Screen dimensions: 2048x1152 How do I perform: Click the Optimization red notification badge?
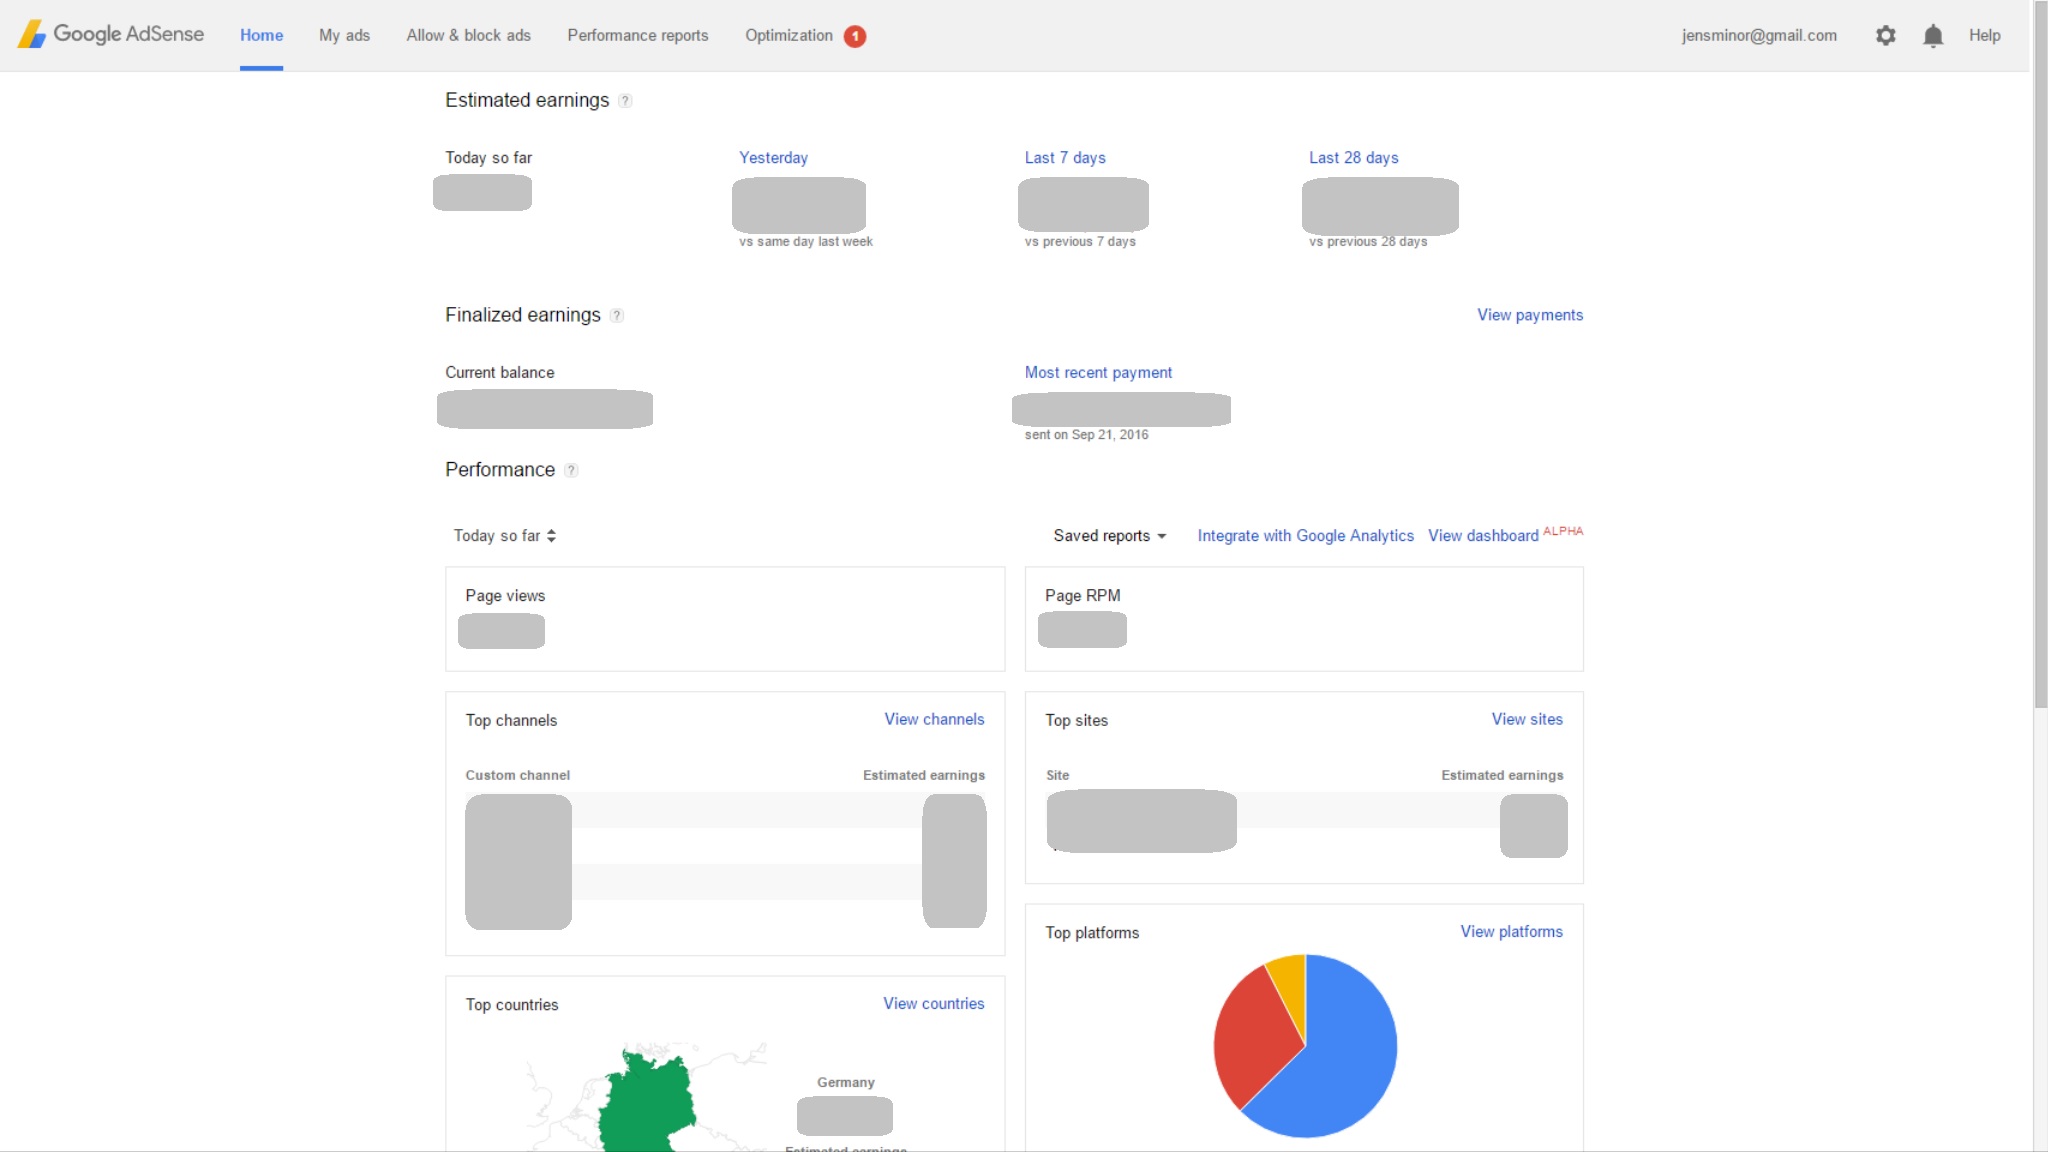pos(855,36)
